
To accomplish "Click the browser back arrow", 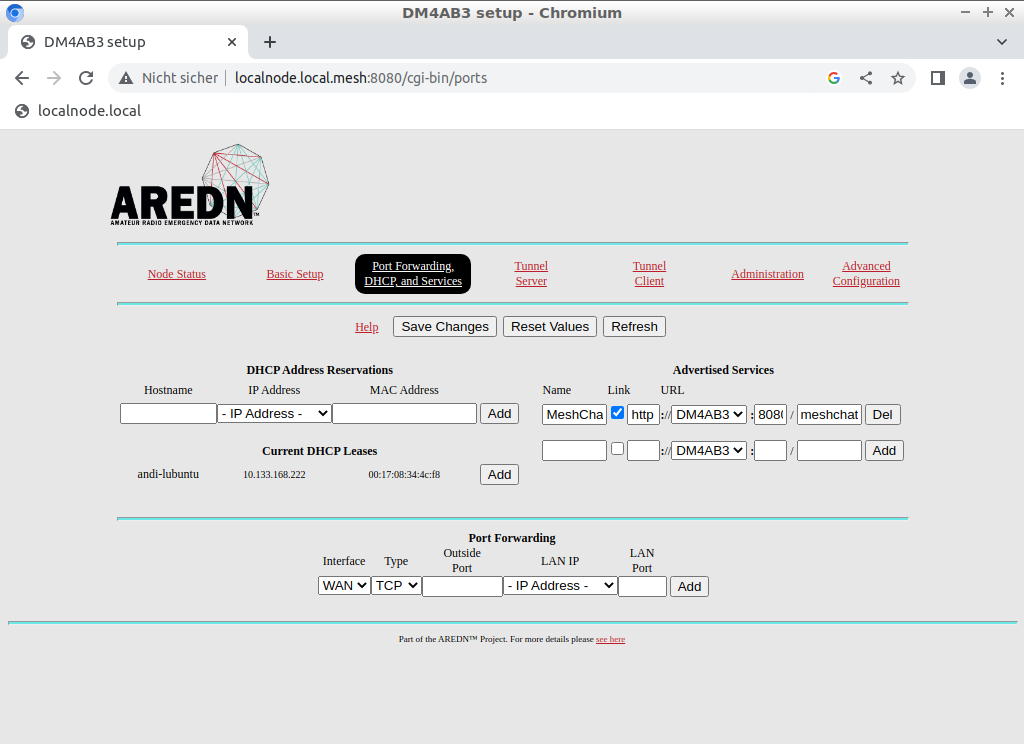I will pos(22,78).
